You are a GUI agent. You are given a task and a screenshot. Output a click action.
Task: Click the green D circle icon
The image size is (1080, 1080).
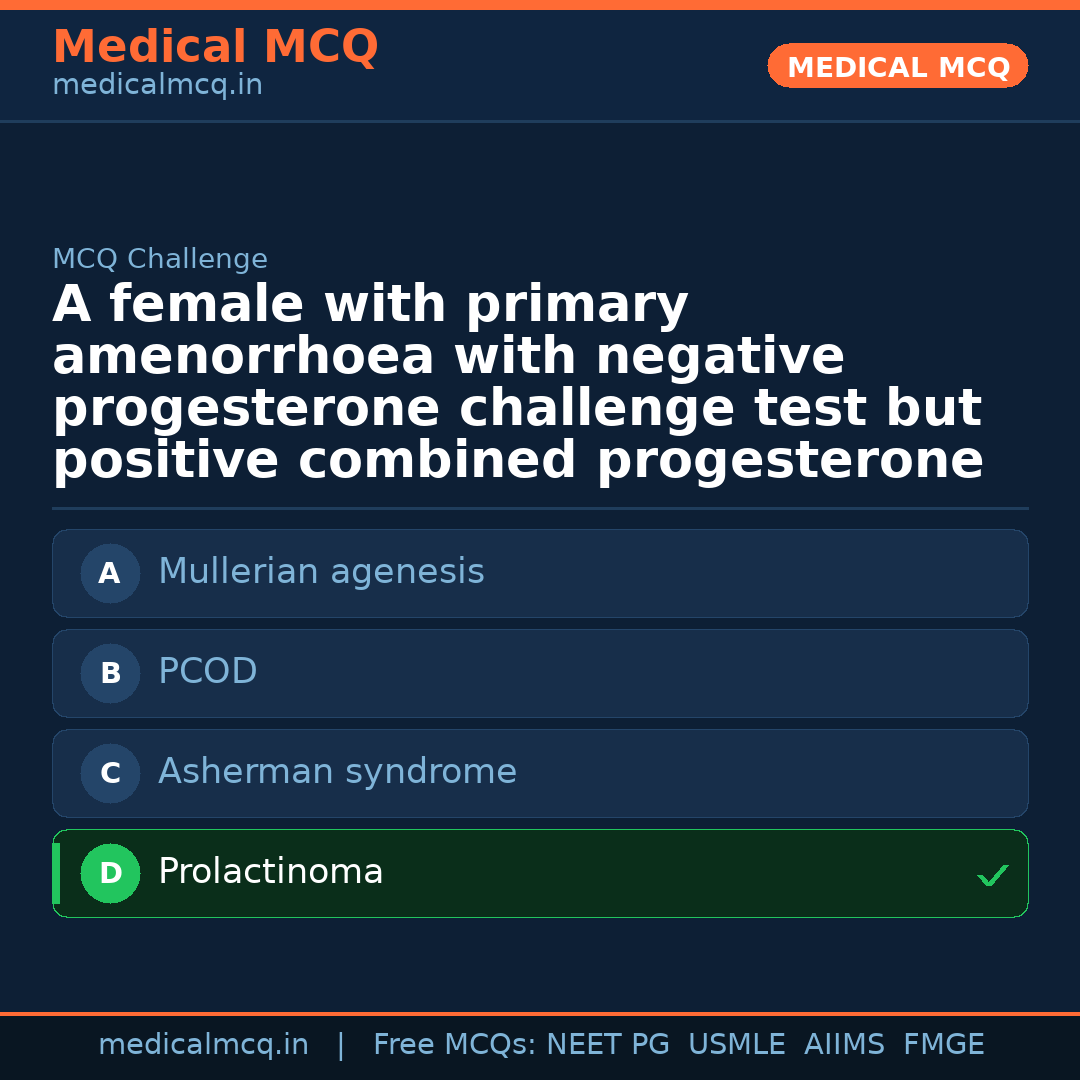coord(110,873)
